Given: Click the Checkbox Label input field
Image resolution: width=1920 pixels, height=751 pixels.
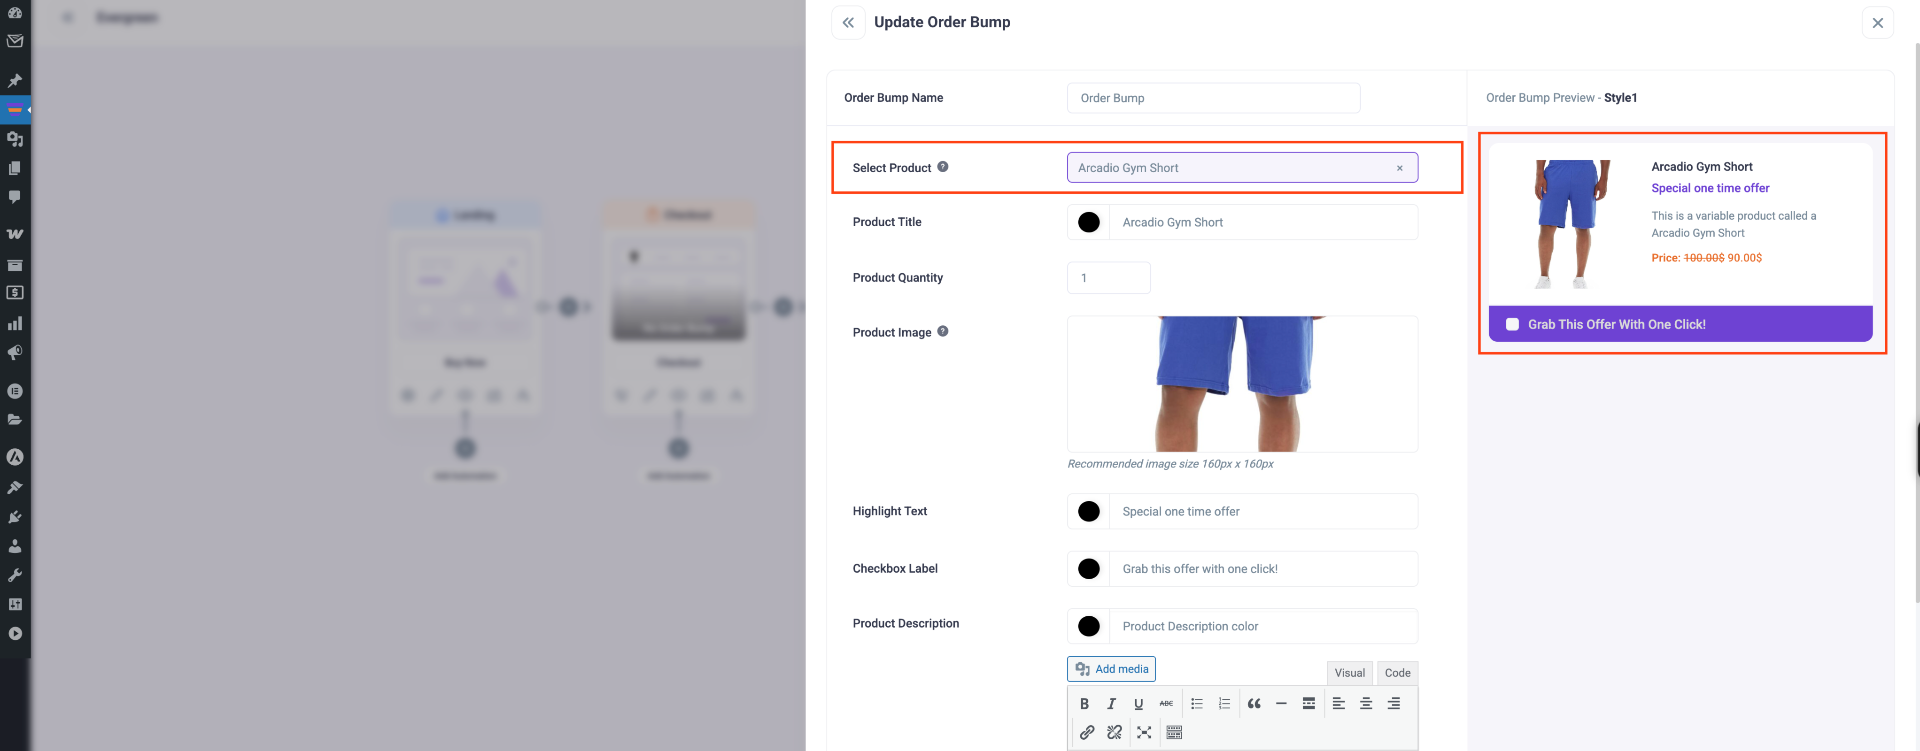Looking at the screenshot, I should pyautogui.click(x=1263, y=569).
